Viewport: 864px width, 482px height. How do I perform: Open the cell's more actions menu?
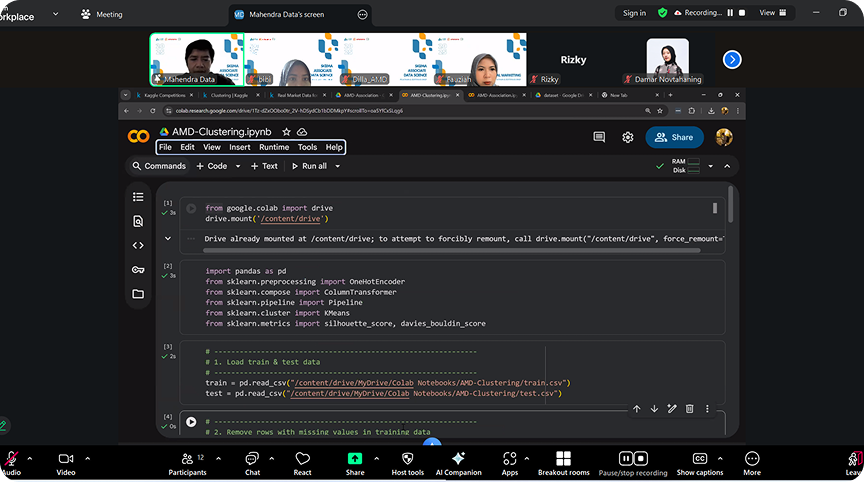click(707, 409)
